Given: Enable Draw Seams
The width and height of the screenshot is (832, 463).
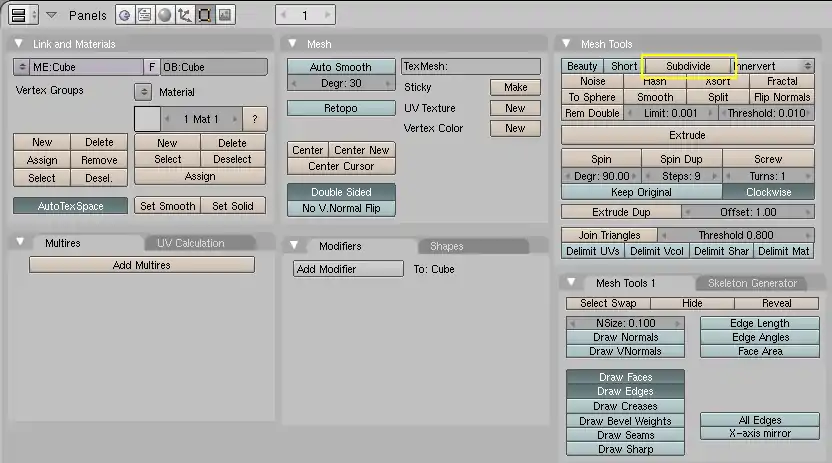Looking at the screenshot, I should click(x=626, y=435).
